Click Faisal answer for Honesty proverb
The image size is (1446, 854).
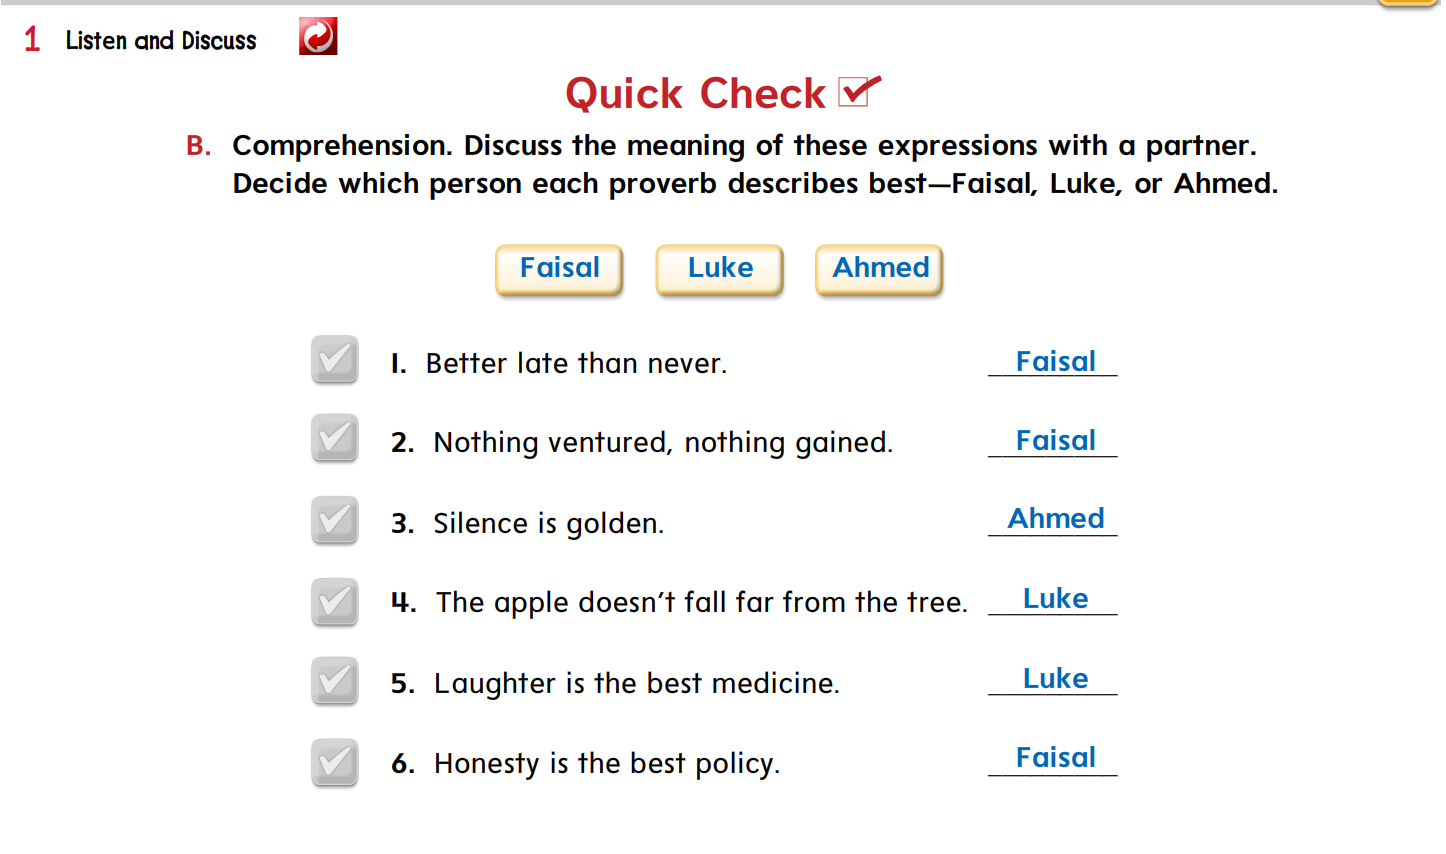click(1053, 758)
